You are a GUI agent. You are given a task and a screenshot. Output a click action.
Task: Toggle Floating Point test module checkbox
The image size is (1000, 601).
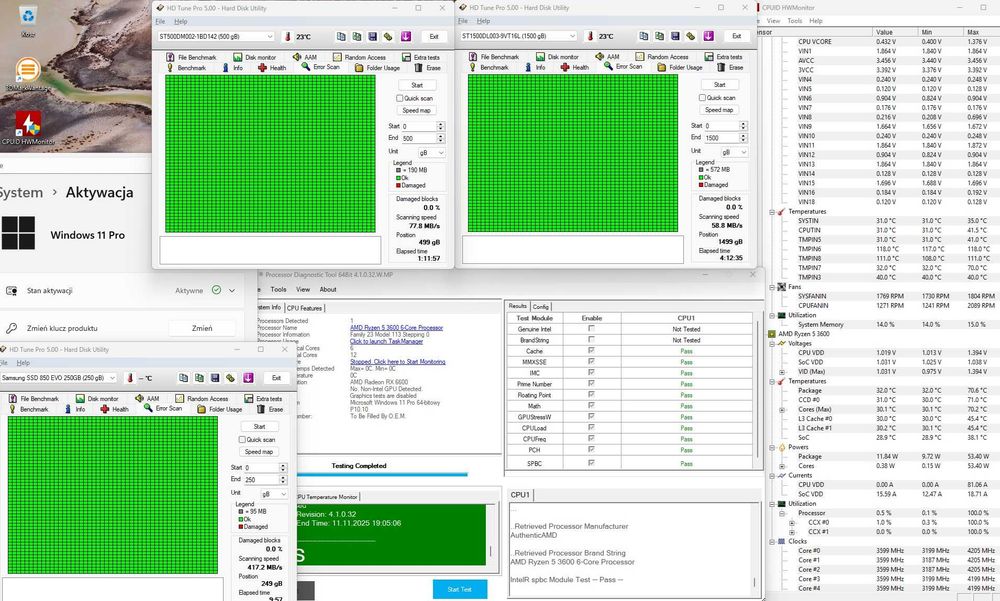pyautogui.click(x=591, y=394)
